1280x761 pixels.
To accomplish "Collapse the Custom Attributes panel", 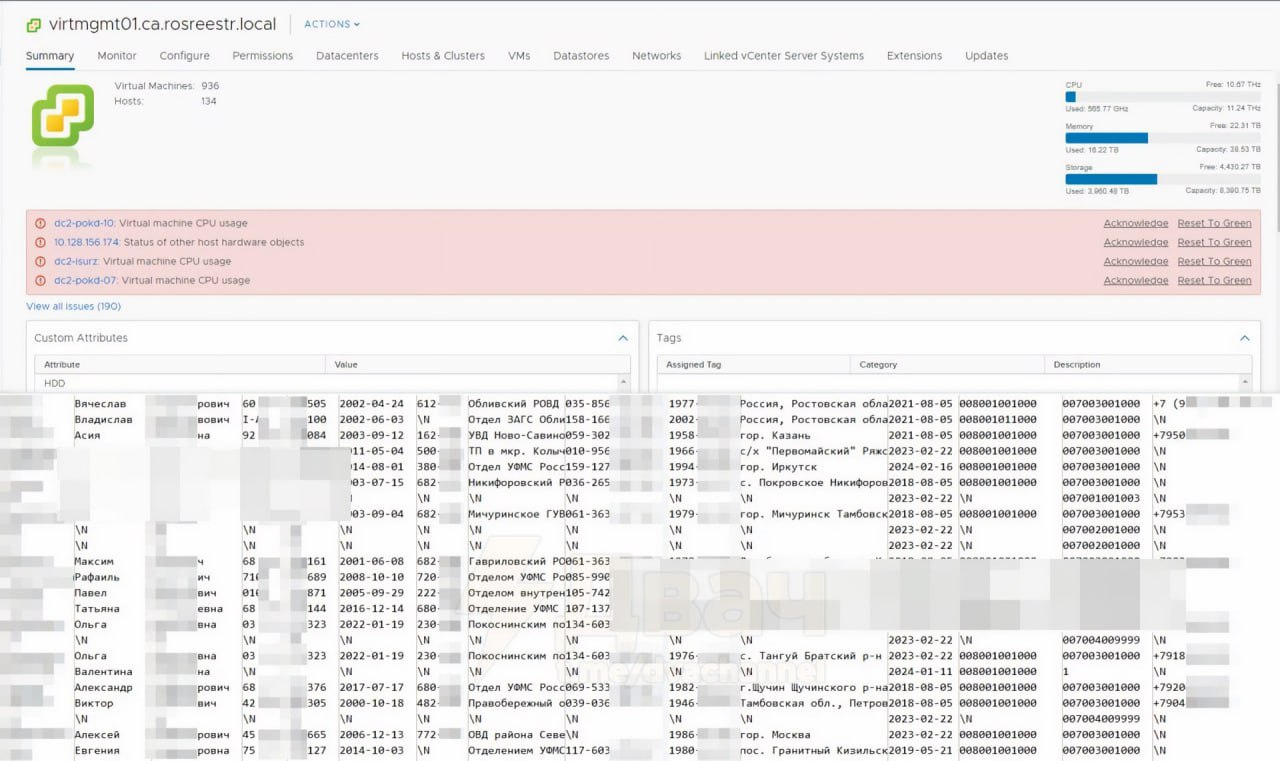I will pyautogui.click(x=623, y=339).
